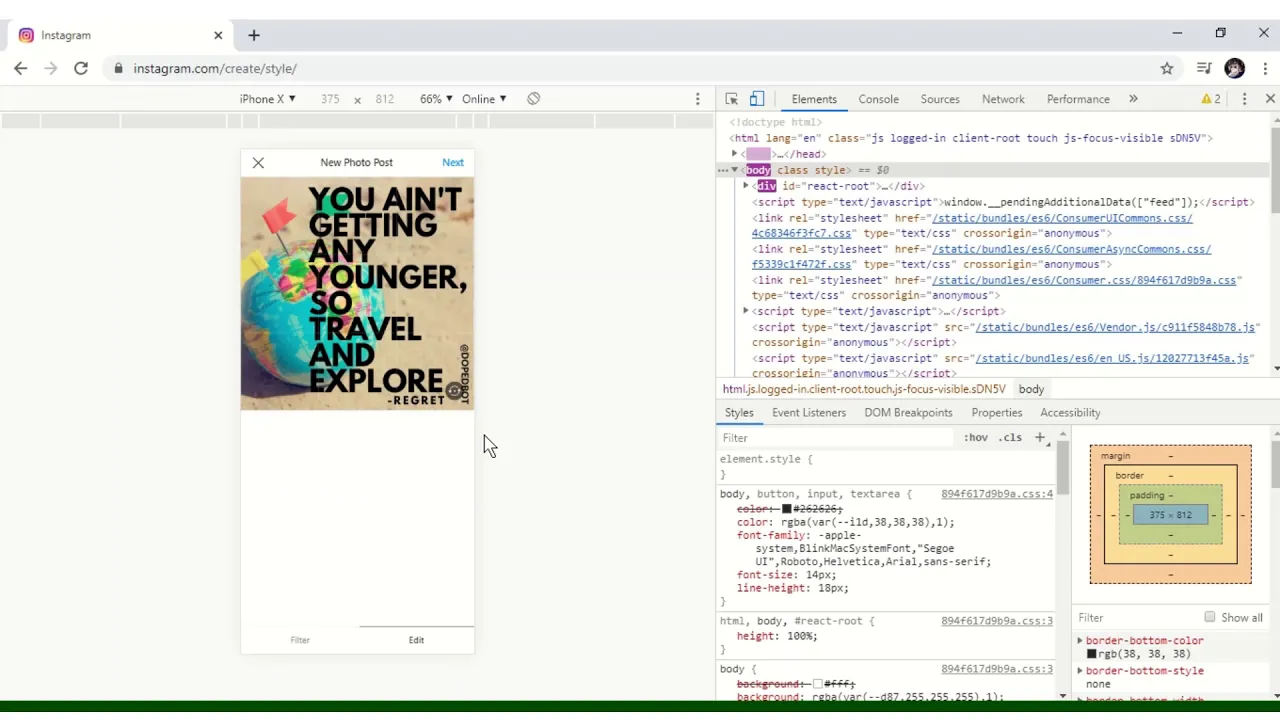
Task: Open Chrome main menu
Action: tap(1266, 68)
